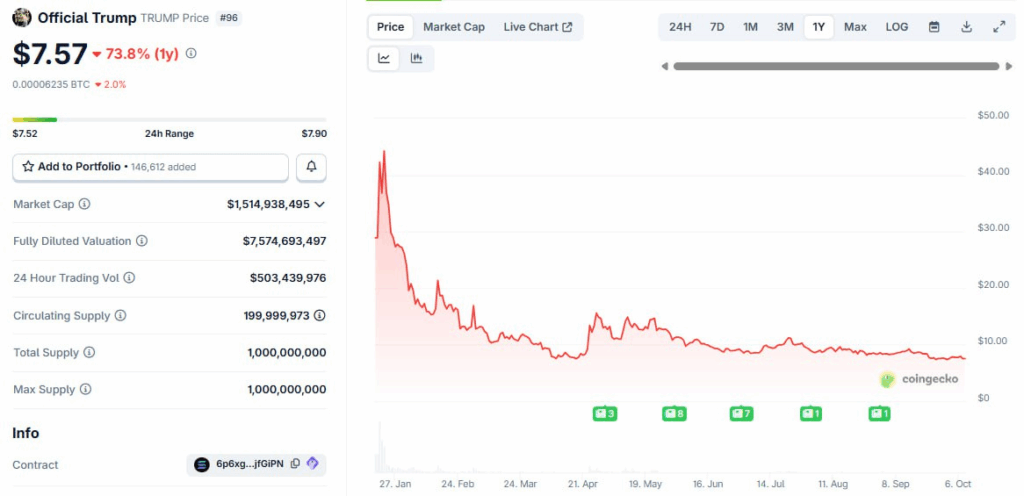Viewport: 1024px width, 496px height.
Task: Toggle the LOG scale option
Action: pyautogui.click(x=897, y=27)
